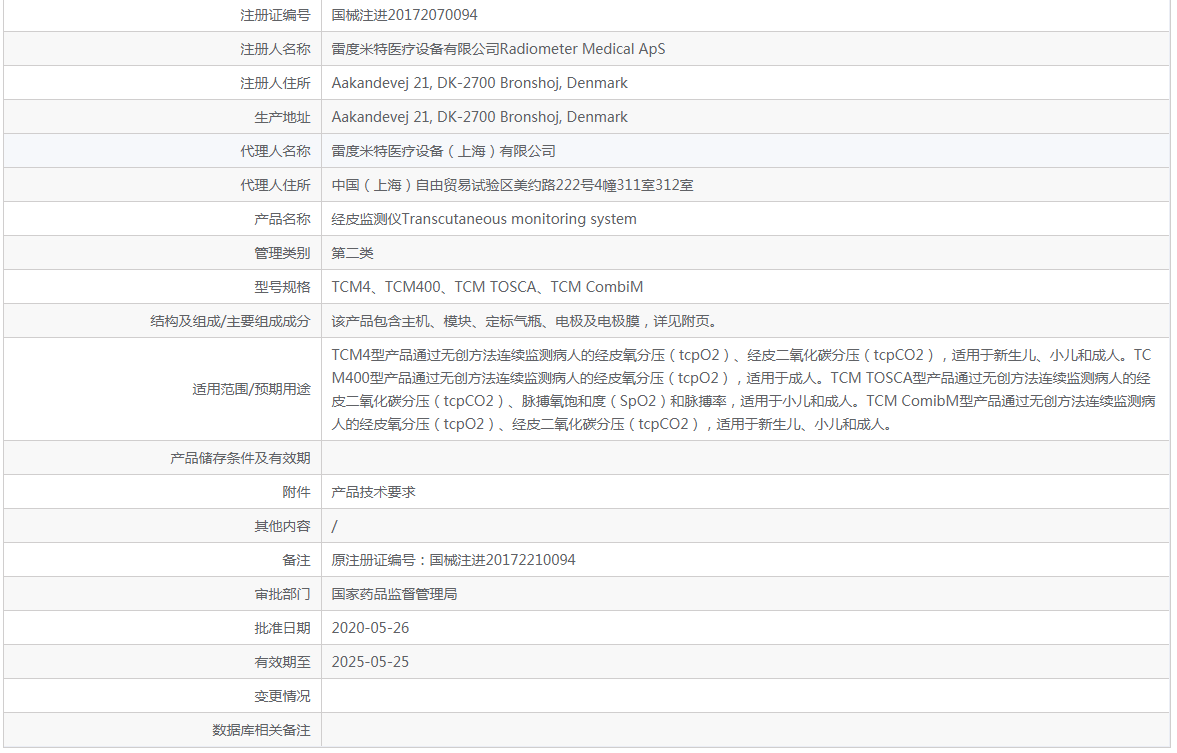Click the 产品储存条件及有效期 label
The image size is (1177, 753).
point(240,458)
